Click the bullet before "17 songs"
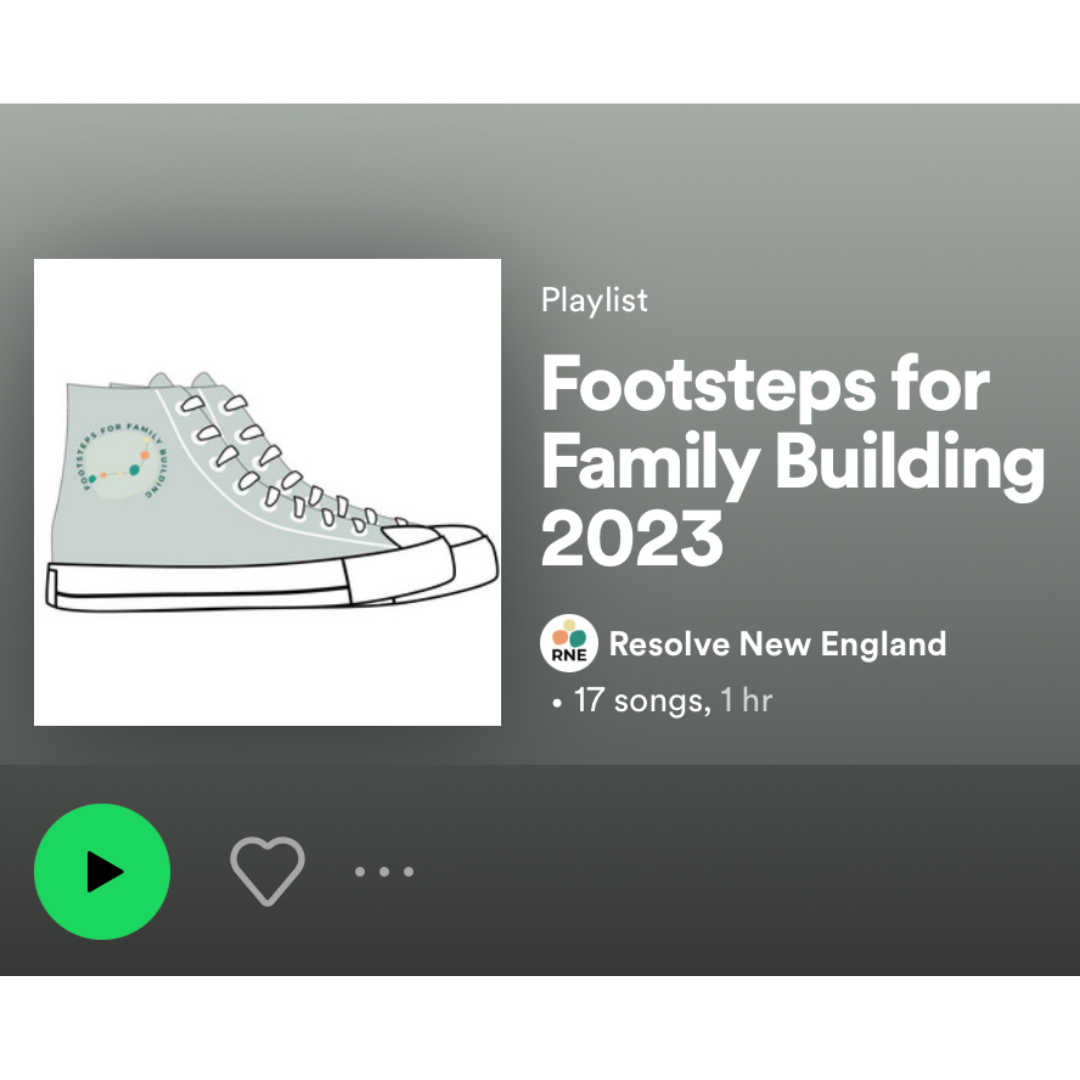This screenshot has height=1080, width=1080. [557, 703]
